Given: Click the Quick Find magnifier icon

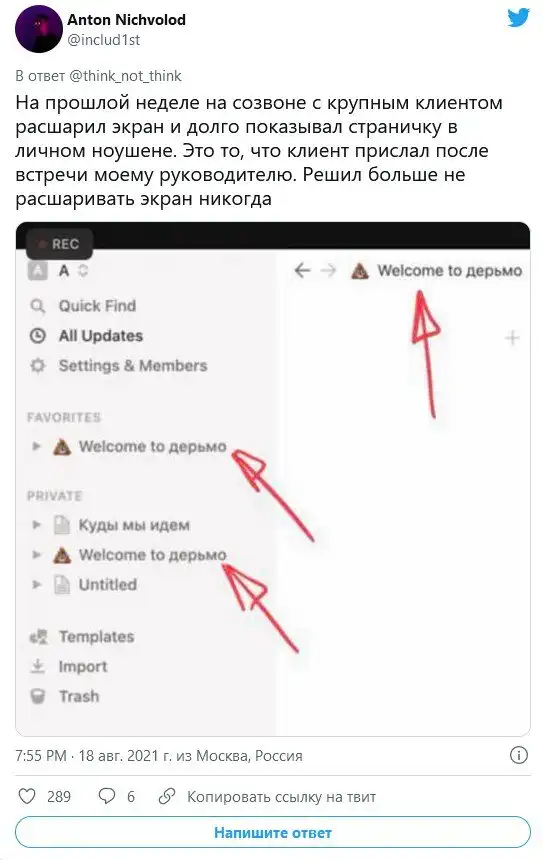Looking at the screenshot, I should point(37,305).
